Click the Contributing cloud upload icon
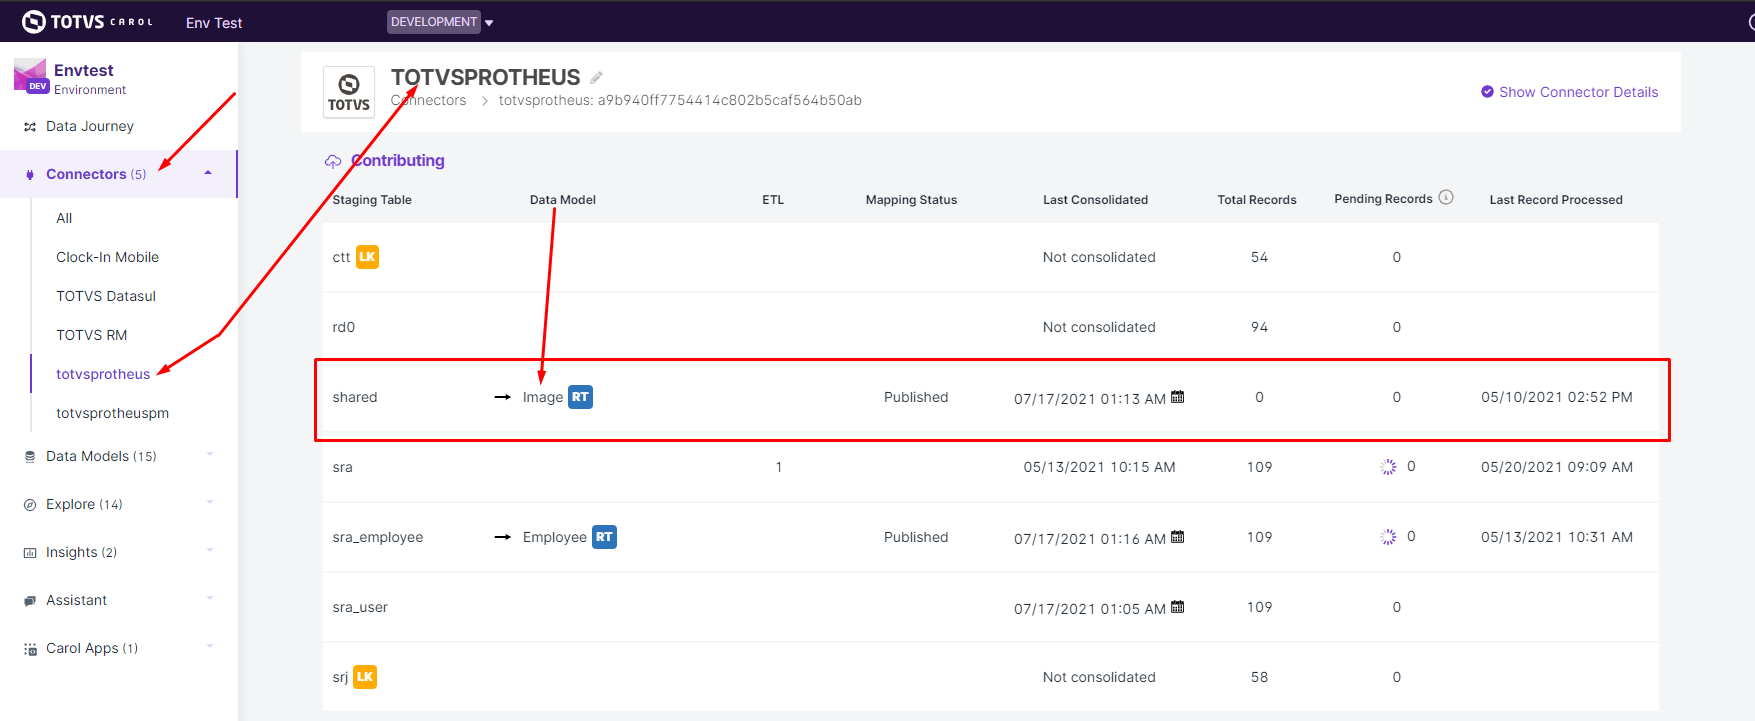Viewport: 1755px width, 721px height. 333,161
